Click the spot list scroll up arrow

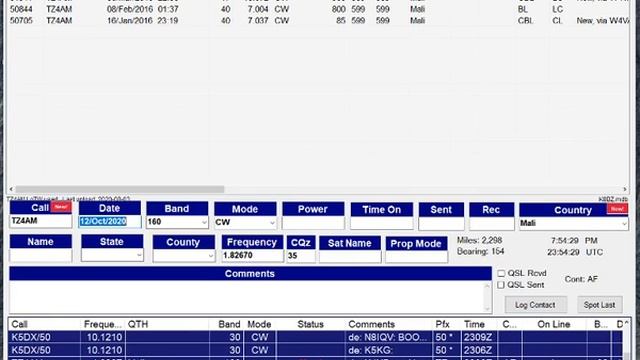click(627, 324)
